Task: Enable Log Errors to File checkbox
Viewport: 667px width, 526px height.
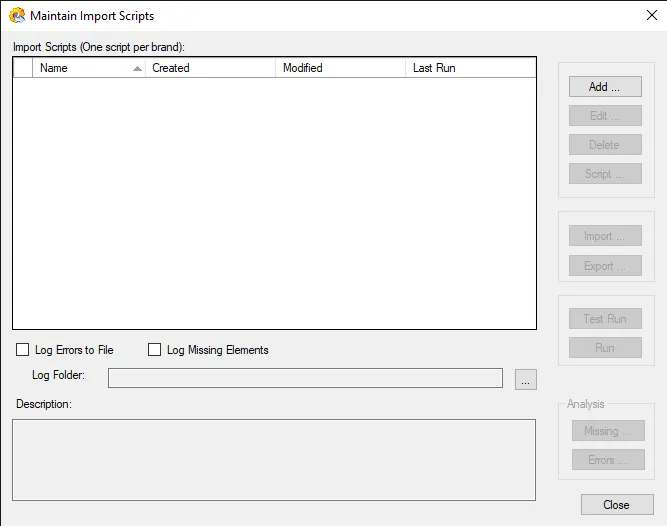Action: pyautogui.click(x=22, y=350)
